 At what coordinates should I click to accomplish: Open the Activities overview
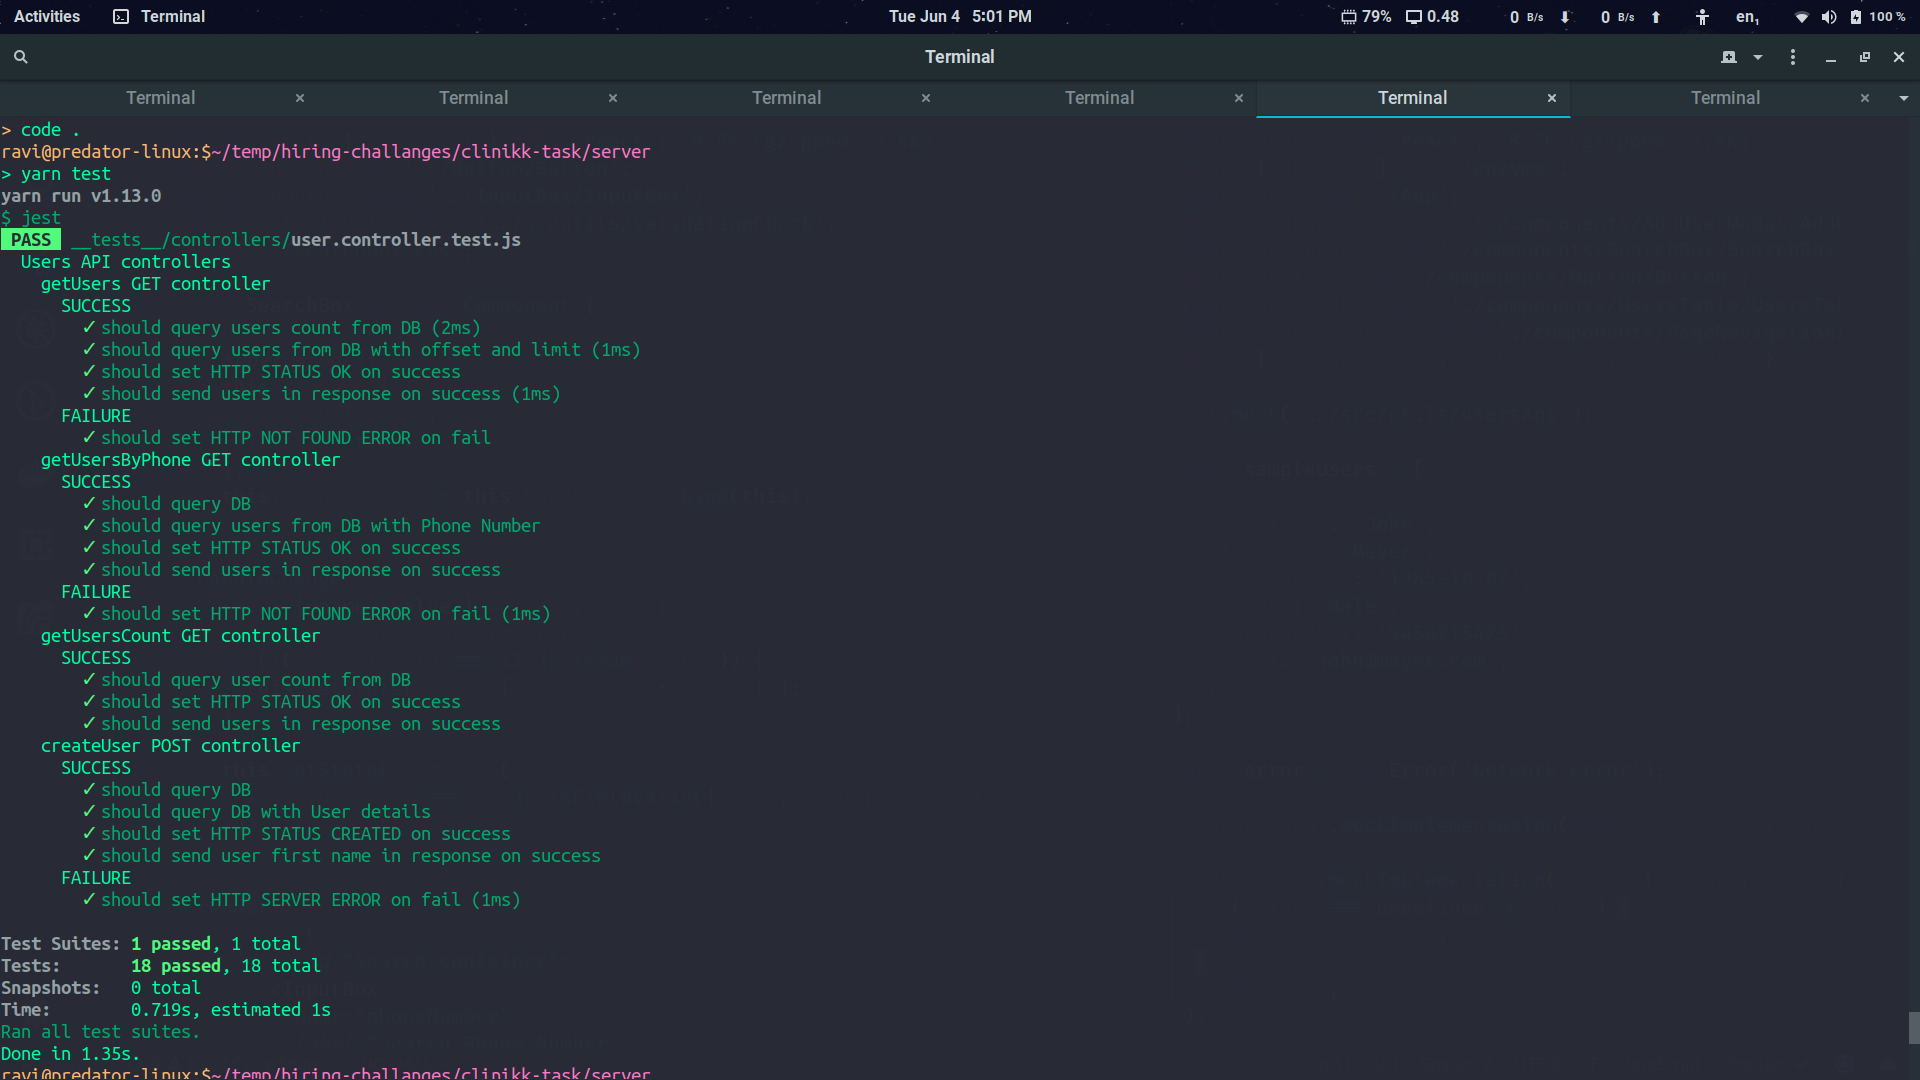(x=47, y=17)
